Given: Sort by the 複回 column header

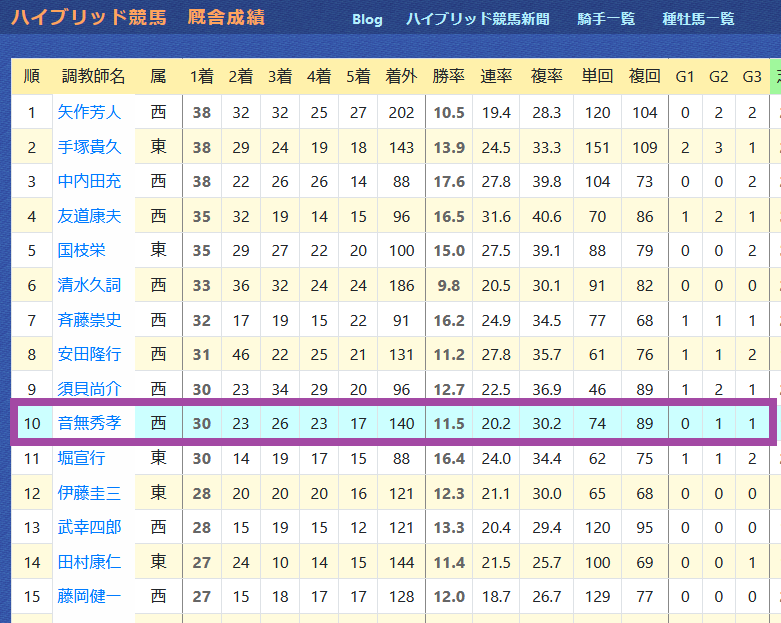Looking at the screenshot, I should pos(645,77).
